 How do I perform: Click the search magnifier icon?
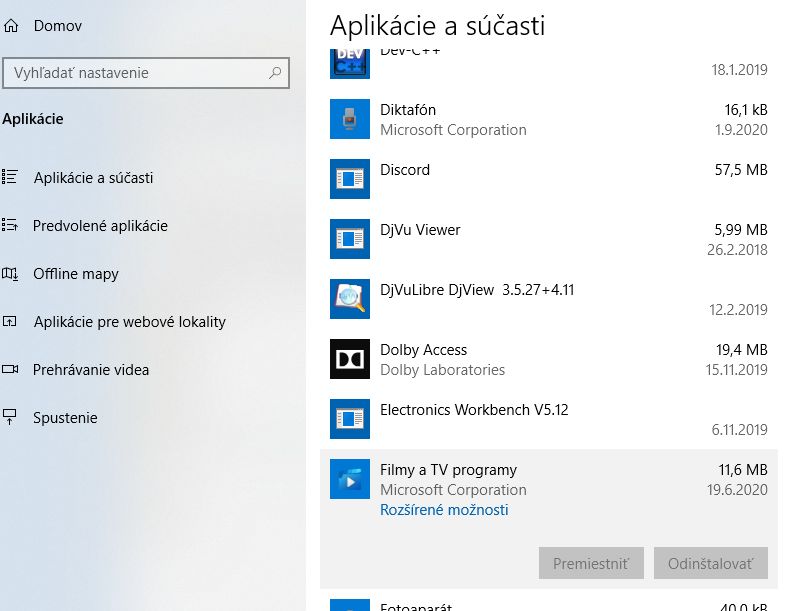click(276, 73)
